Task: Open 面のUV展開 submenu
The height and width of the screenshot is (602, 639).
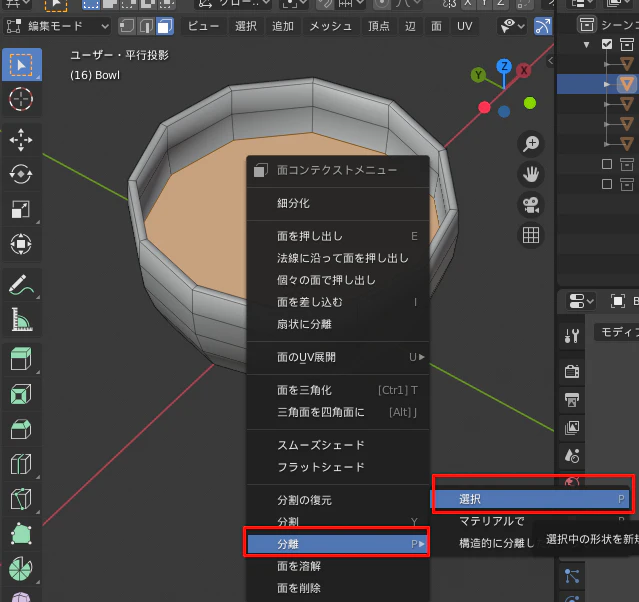Action: (x=337, y=357)
